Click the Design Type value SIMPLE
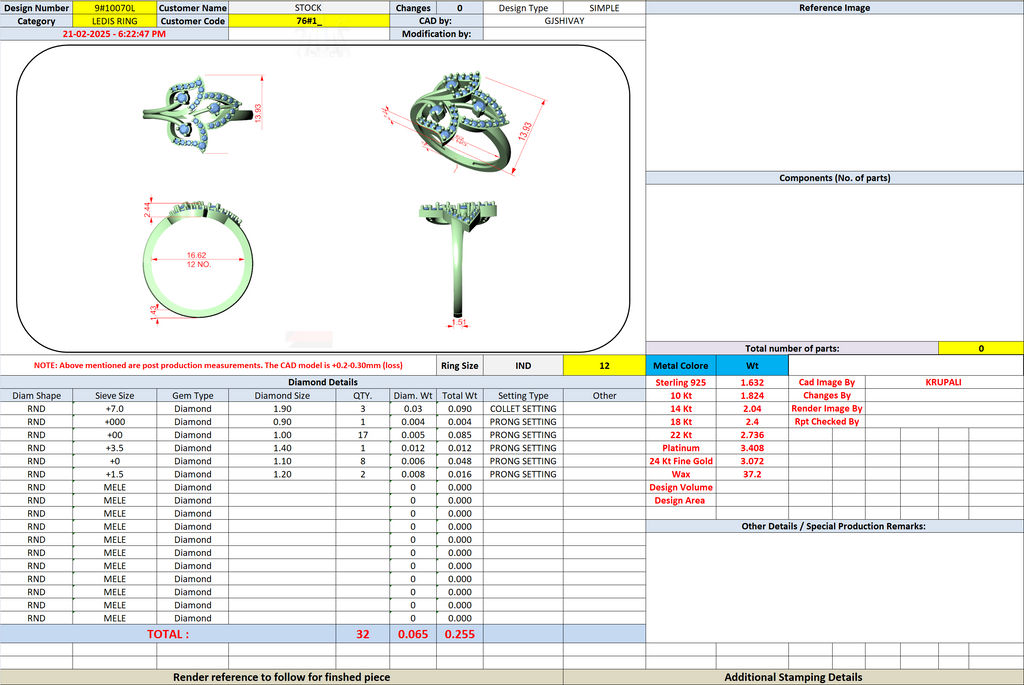This screenshot has width=1024, height=685. [x=604, y=8]
